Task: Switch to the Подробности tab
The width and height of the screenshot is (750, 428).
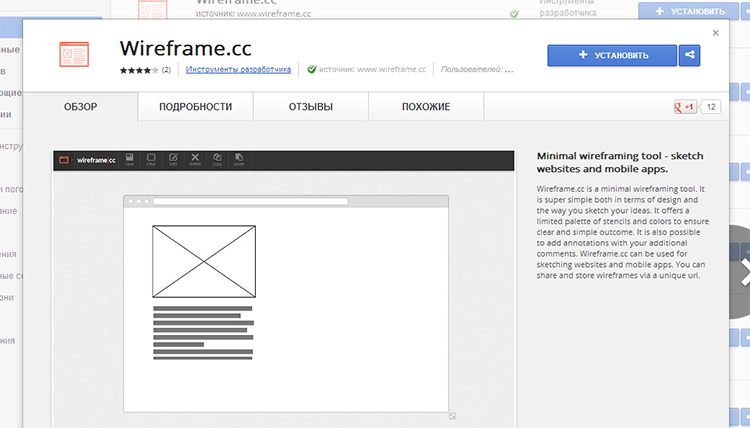Action: point(196,107)
